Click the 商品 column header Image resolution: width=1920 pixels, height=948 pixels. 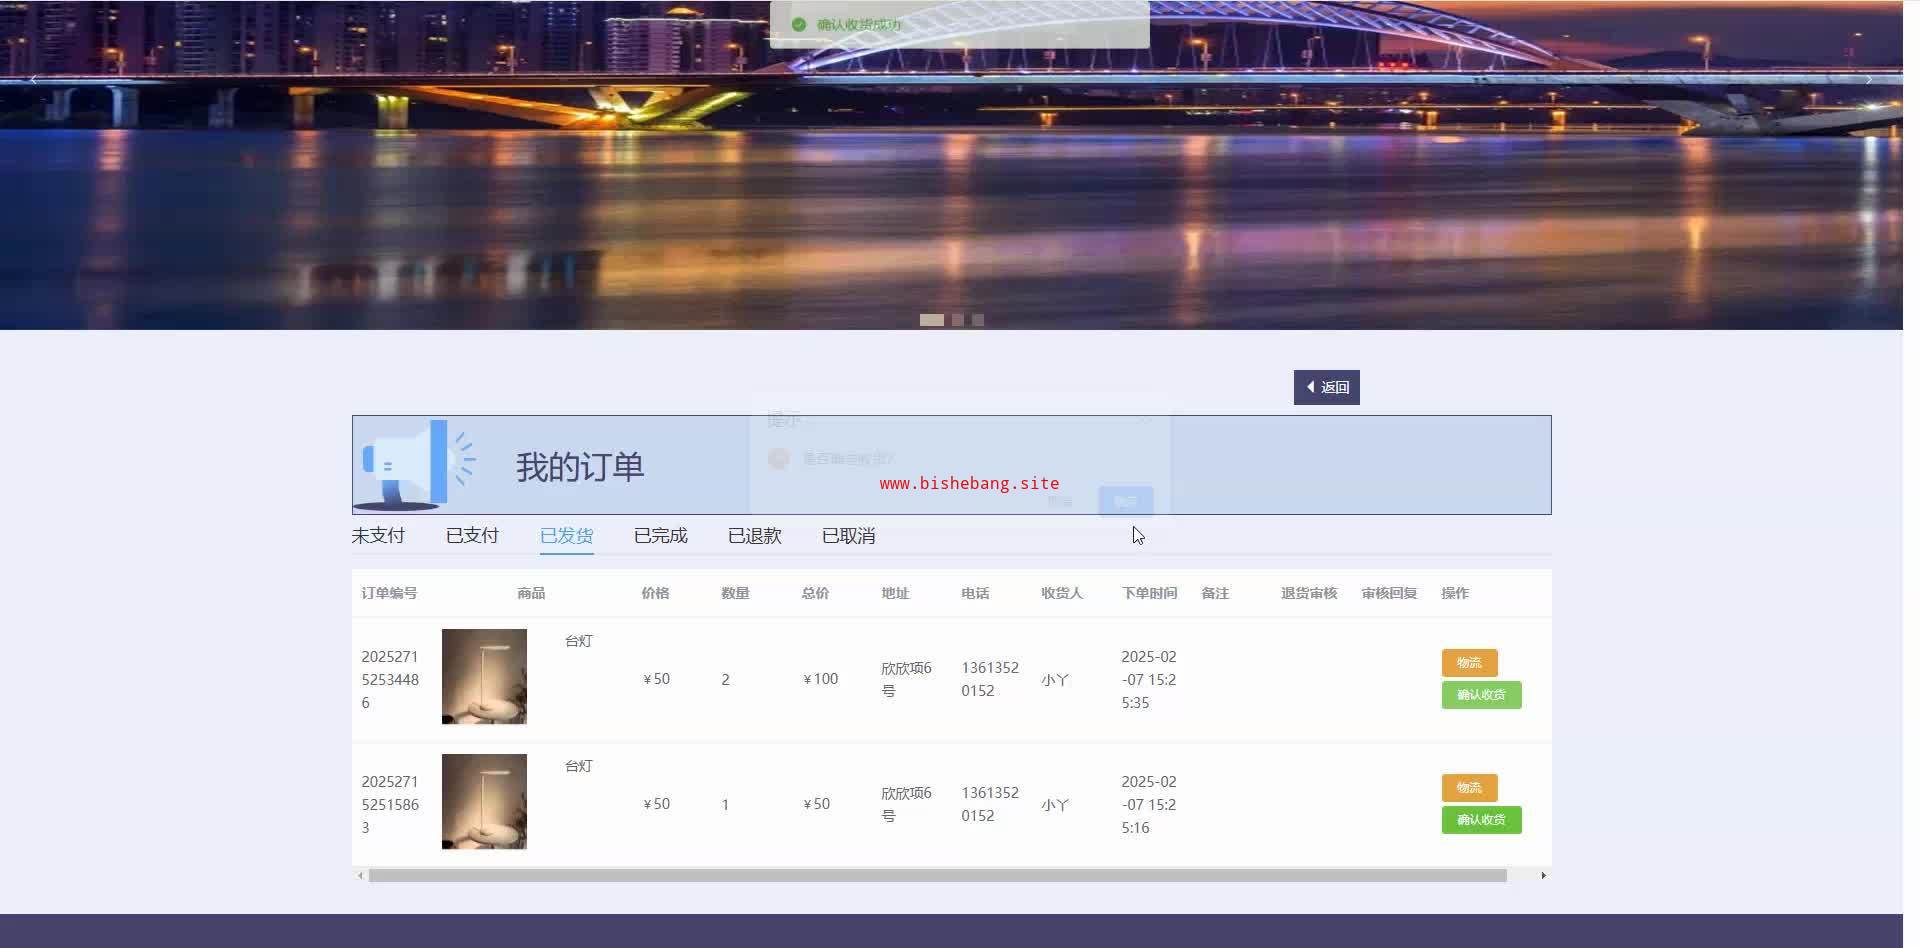[531, 593]
